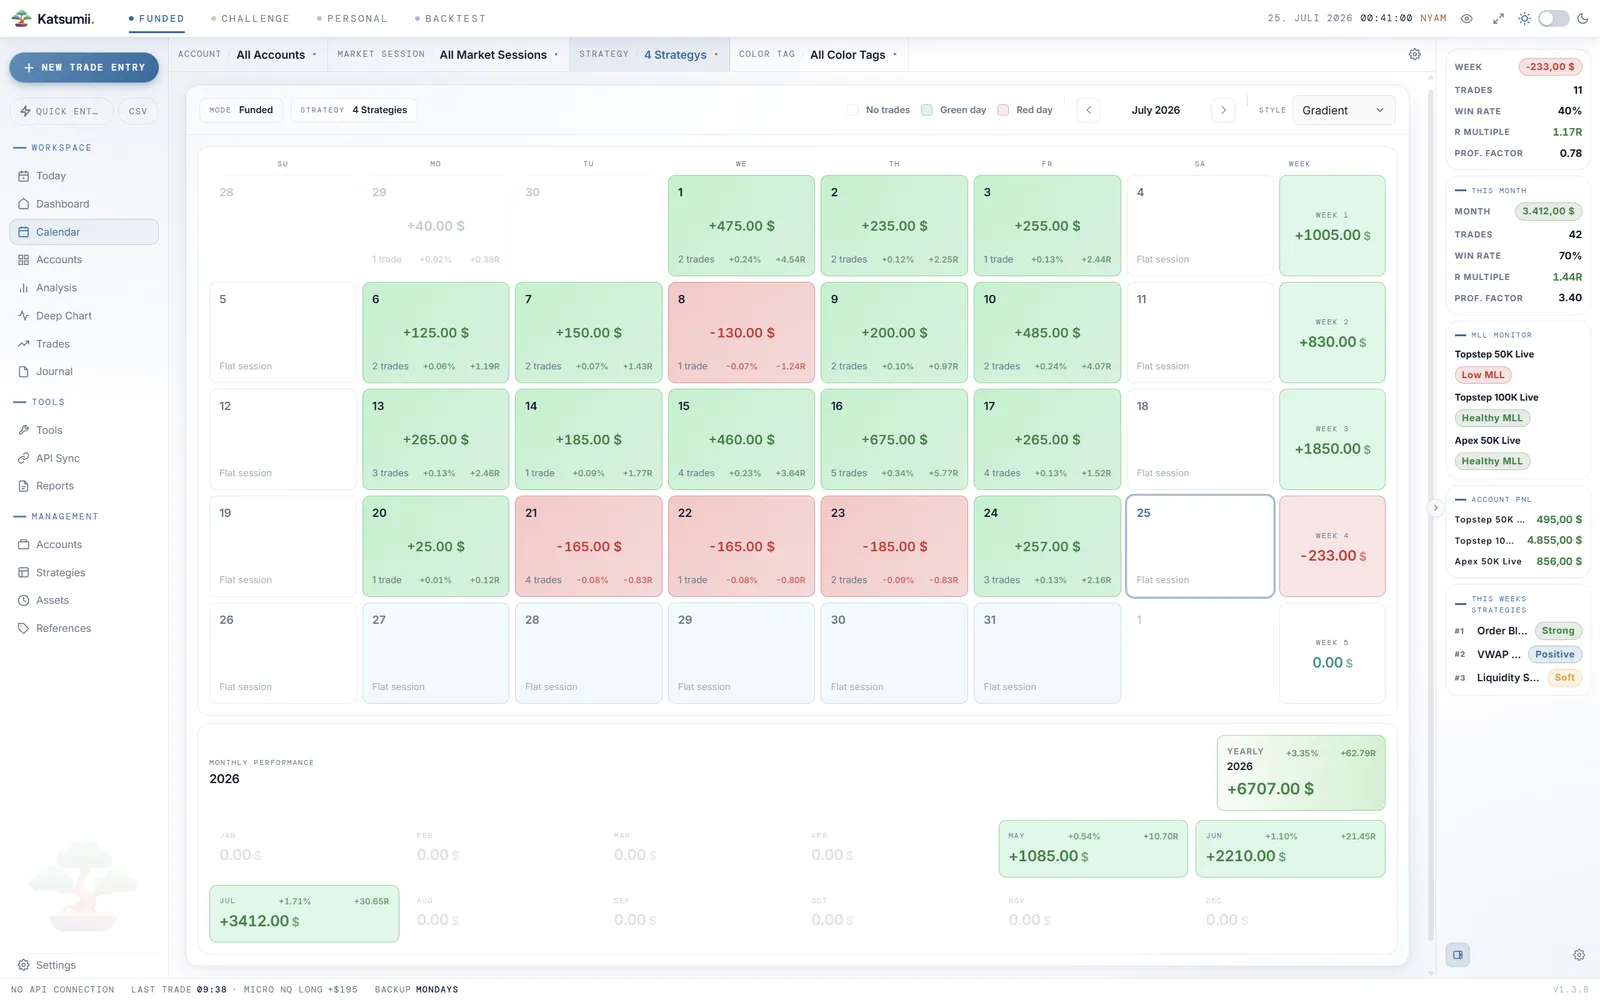Open the All Market Sessions dropdown
The image size is (1600, 1000).
pos(499,55)
